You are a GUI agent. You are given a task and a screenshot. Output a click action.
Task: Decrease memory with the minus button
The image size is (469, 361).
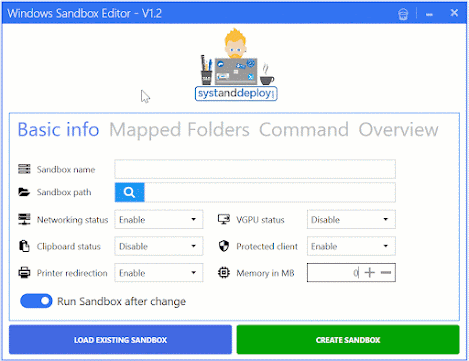coord(386,273)
